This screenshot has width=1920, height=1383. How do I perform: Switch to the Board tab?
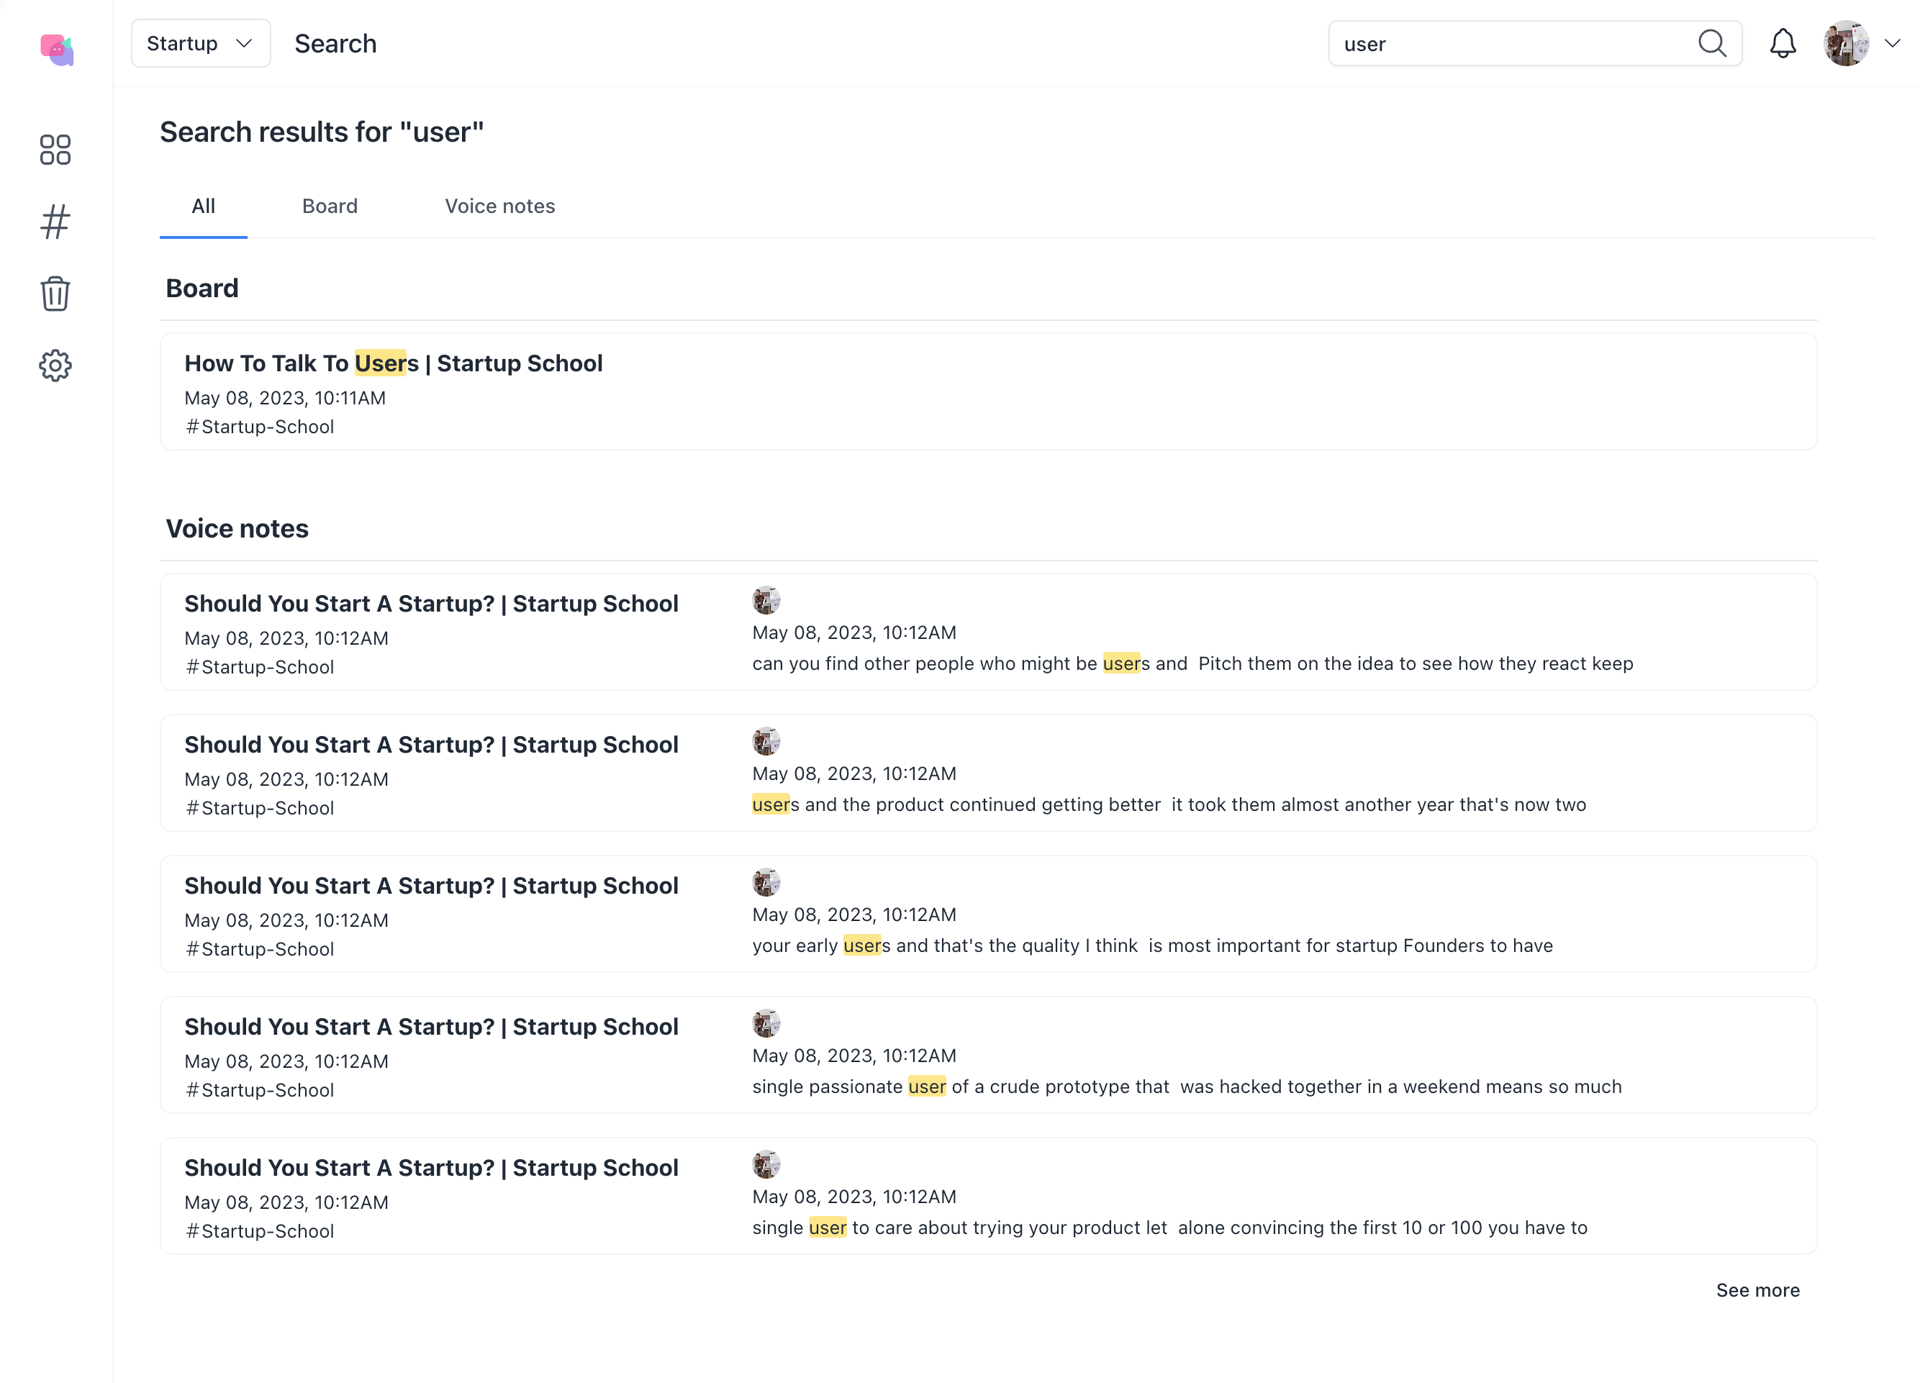click(330, 206)
